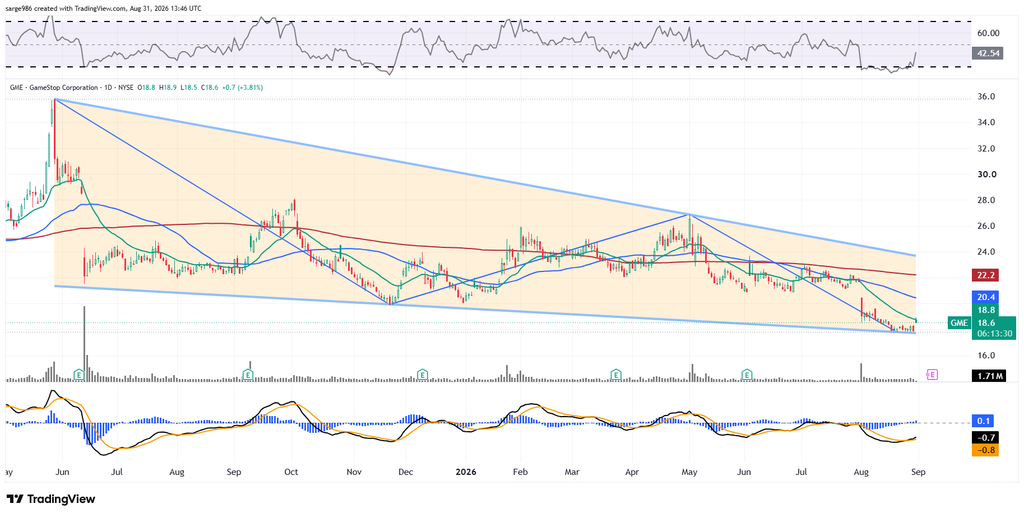Click the 26.0 price axis label
Screen dimensions: 1024x516
985,226
